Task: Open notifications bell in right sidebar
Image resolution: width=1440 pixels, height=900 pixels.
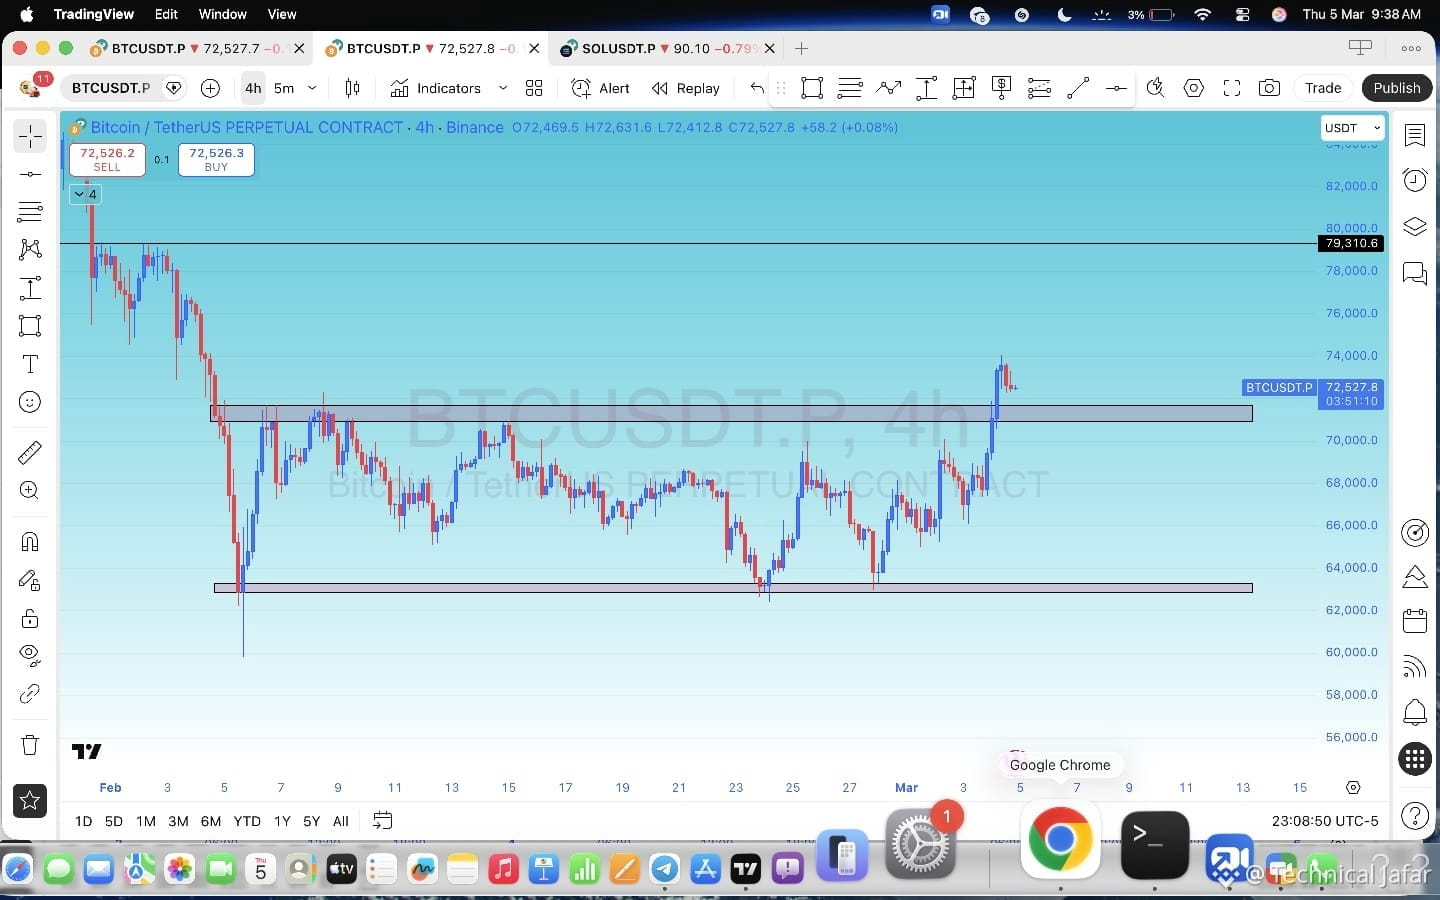Action: coord(1415,712)
